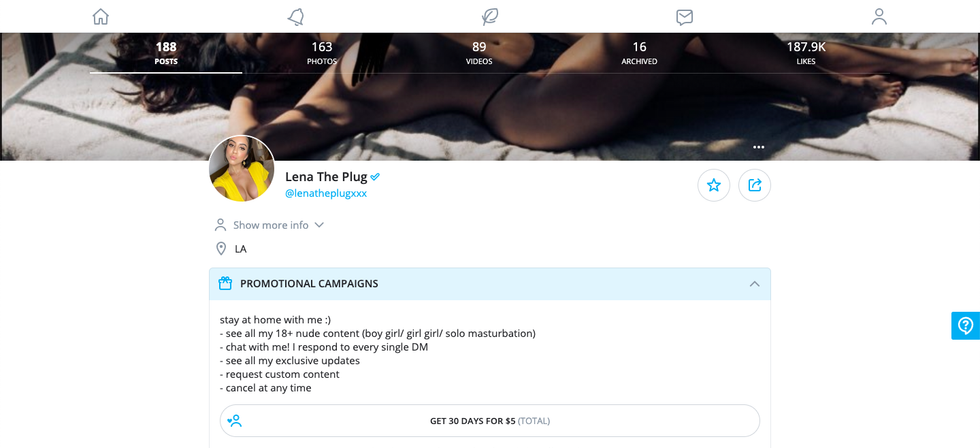Open the three-dot more options menu
This screenshot has height=448, width=980.
point(758,147)
